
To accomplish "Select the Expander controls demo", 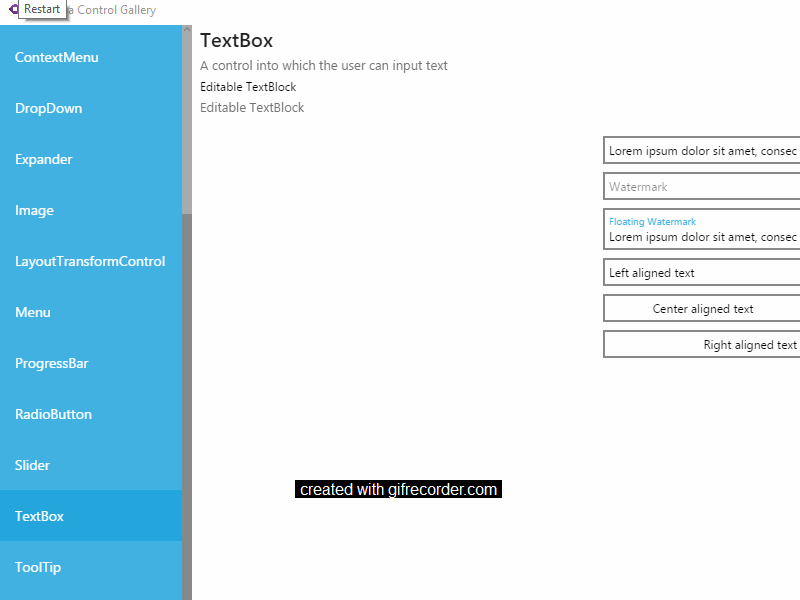I will coord(44,159).
